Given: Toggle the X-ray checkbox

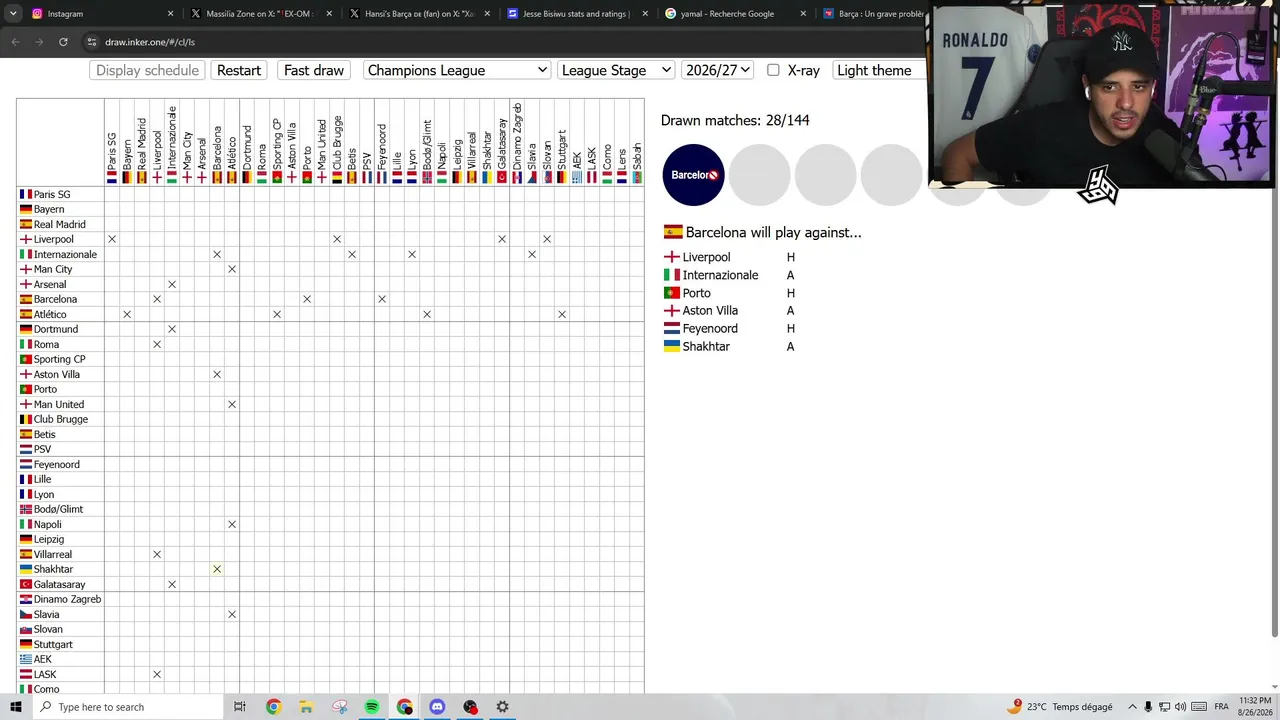Looking at the screenshot, I should point(773,70).
